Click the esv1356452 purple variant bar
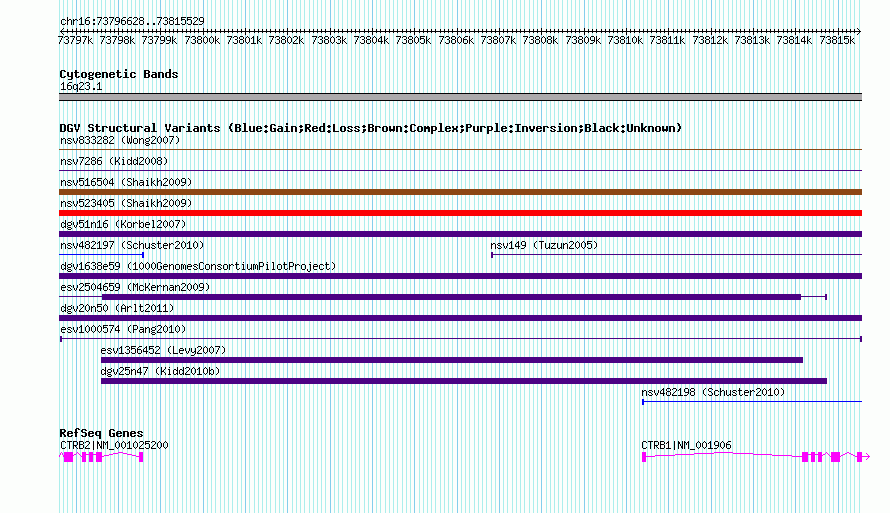This screenshot has width=890, height=513. pyautogui.click(x=452, y=360)
